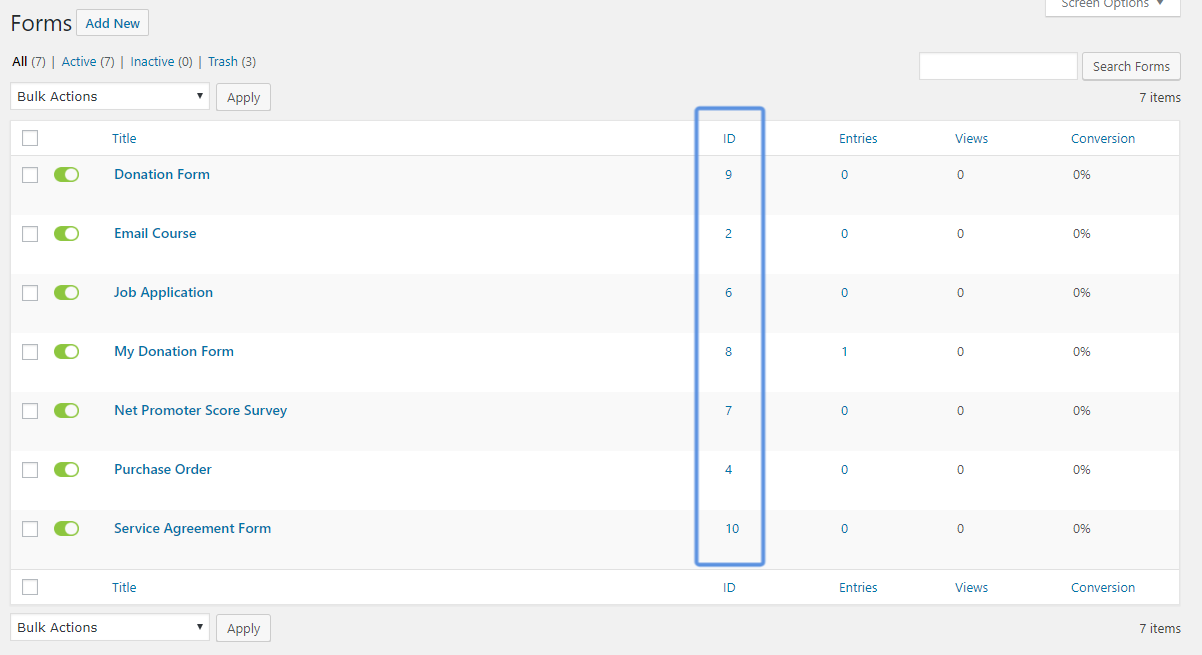Sort the table by the Entries column header
The image size is (1202, 655).
[x=857, y=138]
